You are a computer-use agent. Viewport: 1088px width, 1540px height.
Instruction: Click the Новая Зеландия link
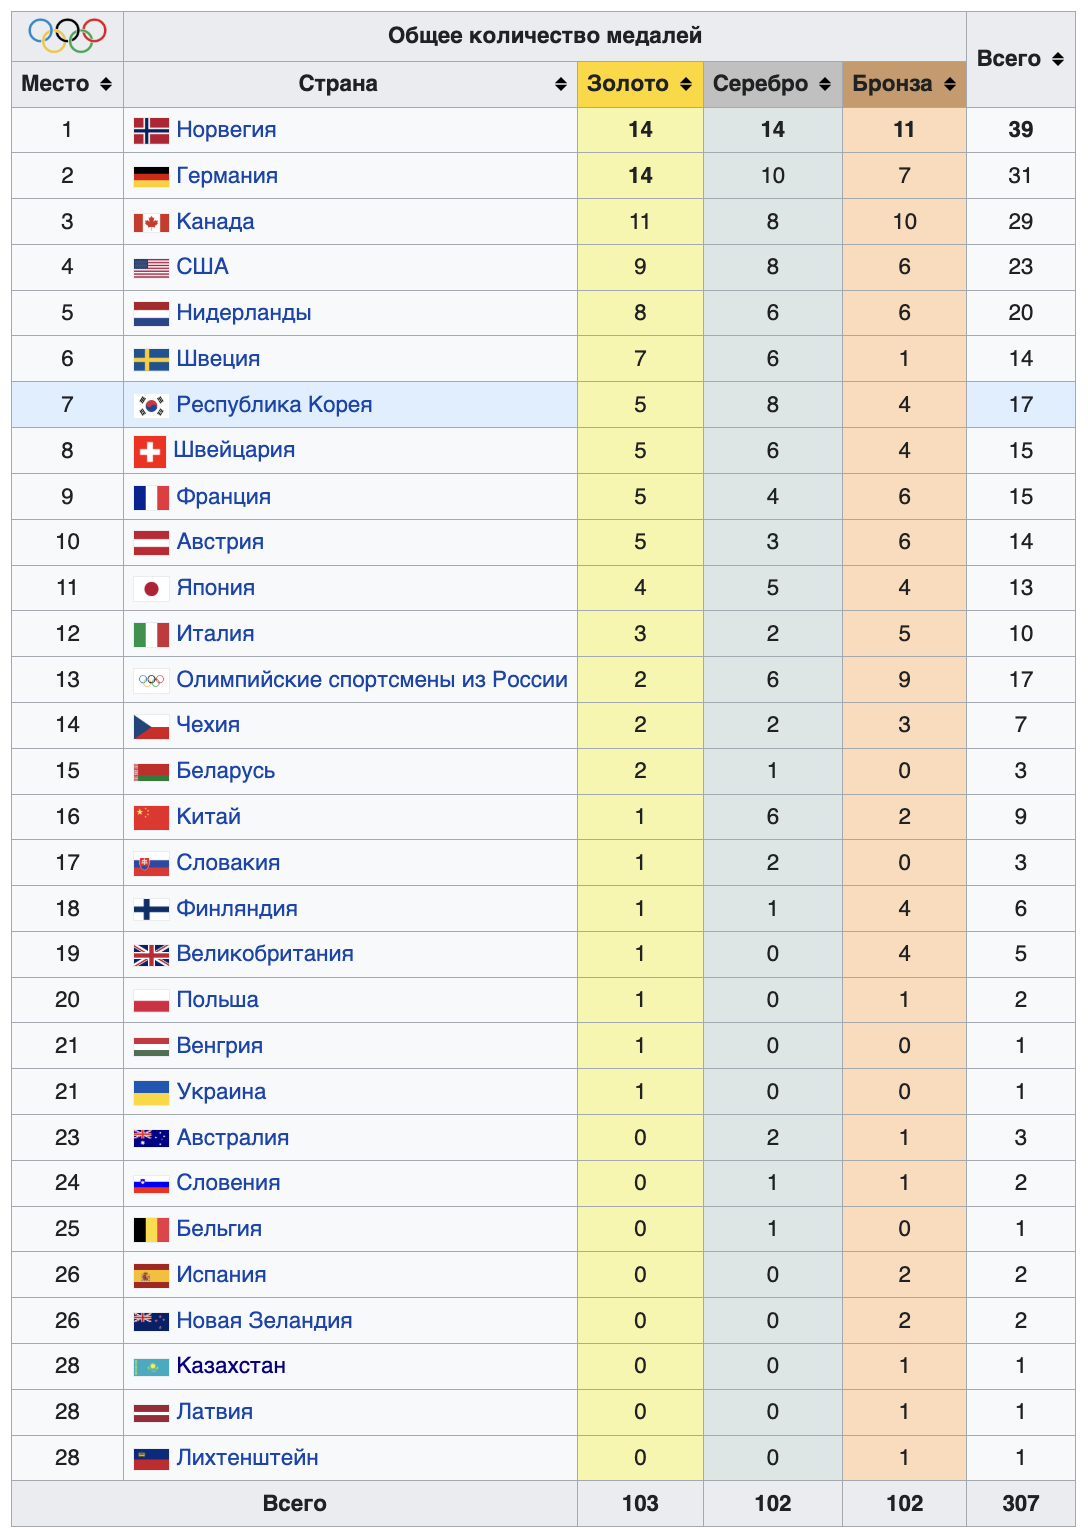pos(264,1321)
